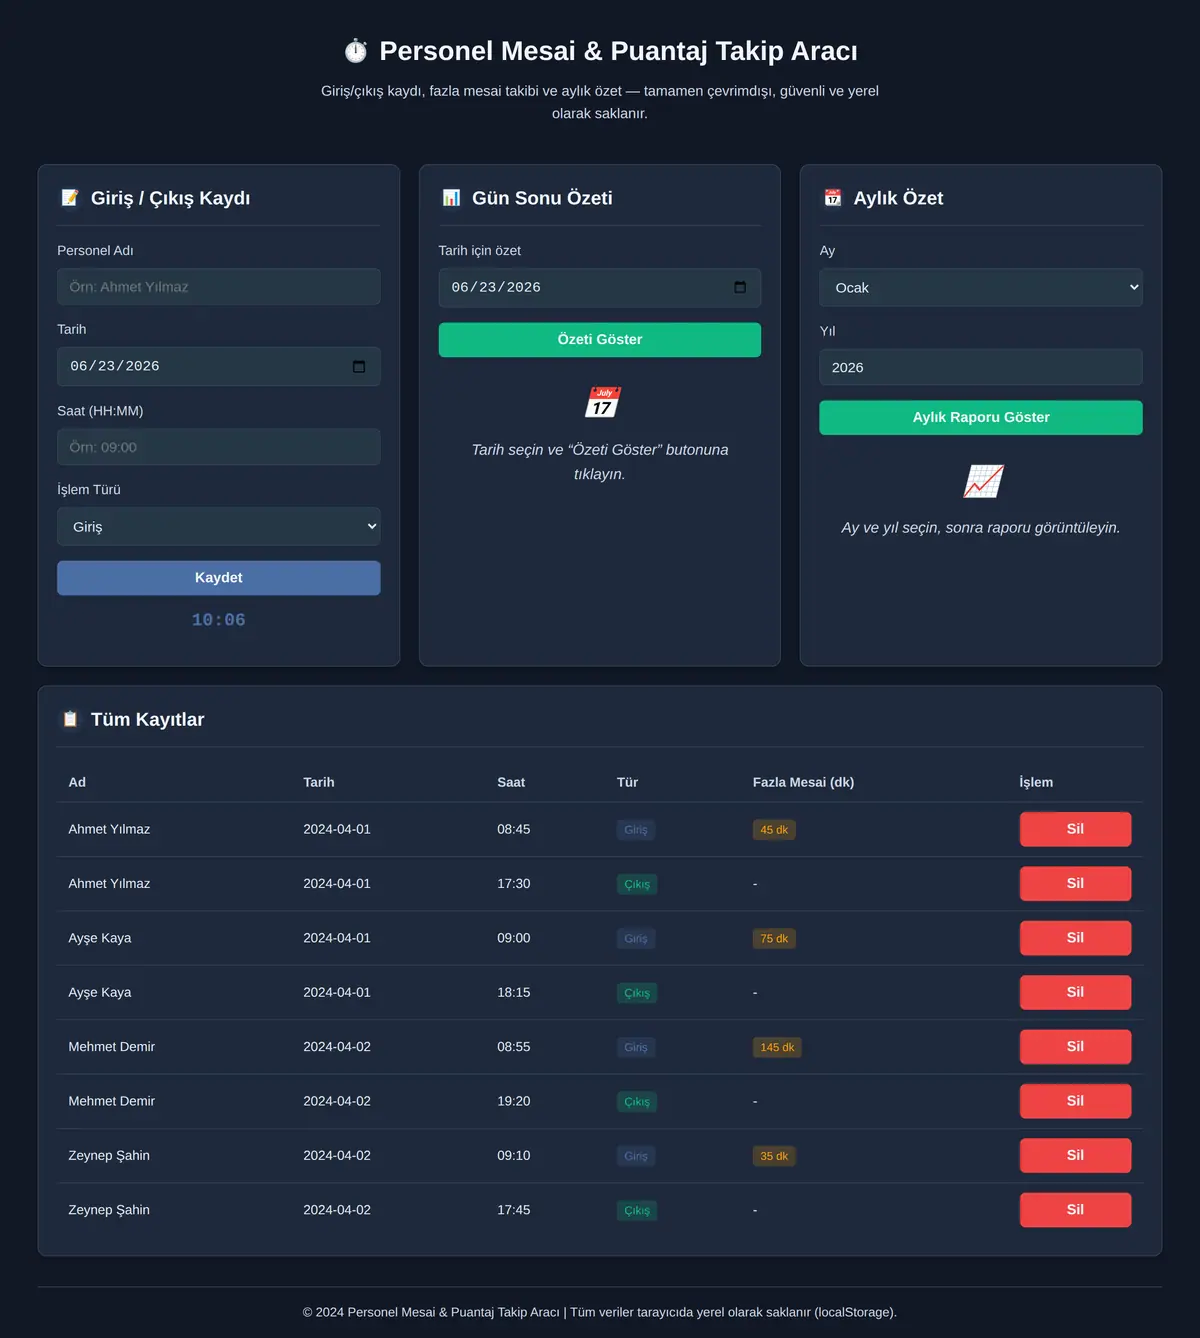Viewport: 1200px width, 1338px height.
Task: Open date picker icon in the Tarih field
Action: [x=359, y=367]
